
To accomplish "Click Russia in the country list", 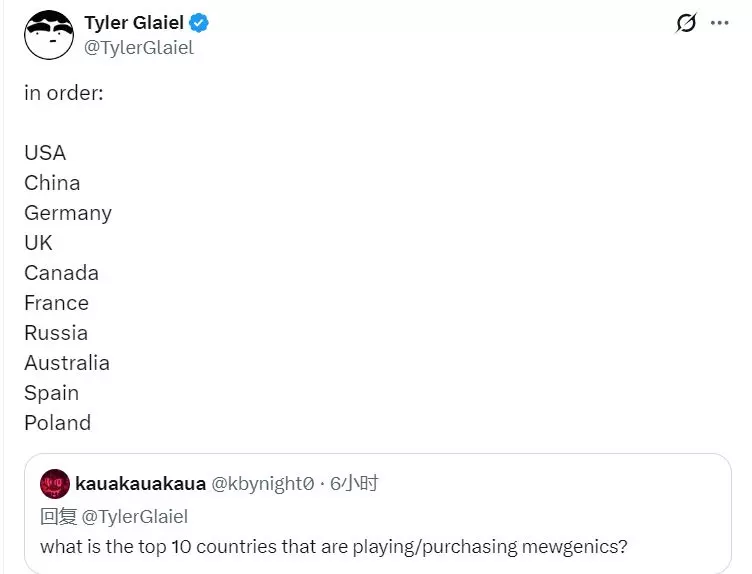I will tap(56, 333).
